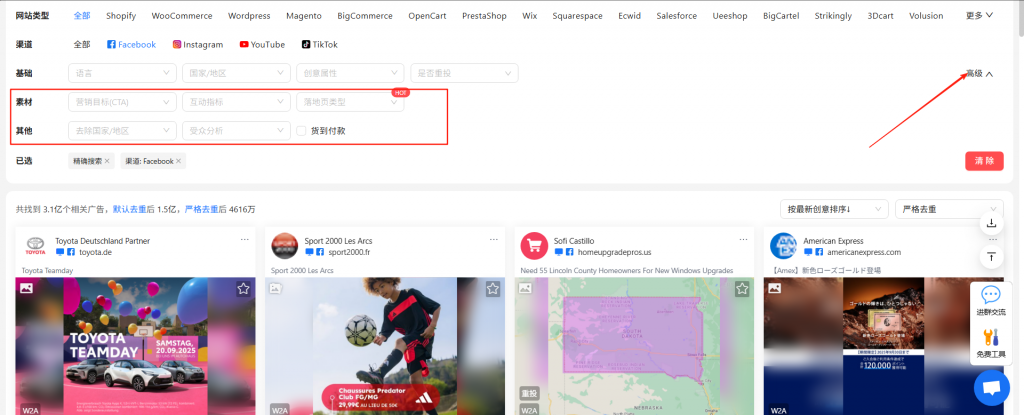Viewport: 1024px width, 415px height.
Task: Star the Toyota Teamday ad as favorite
Action: pos(243,289)
